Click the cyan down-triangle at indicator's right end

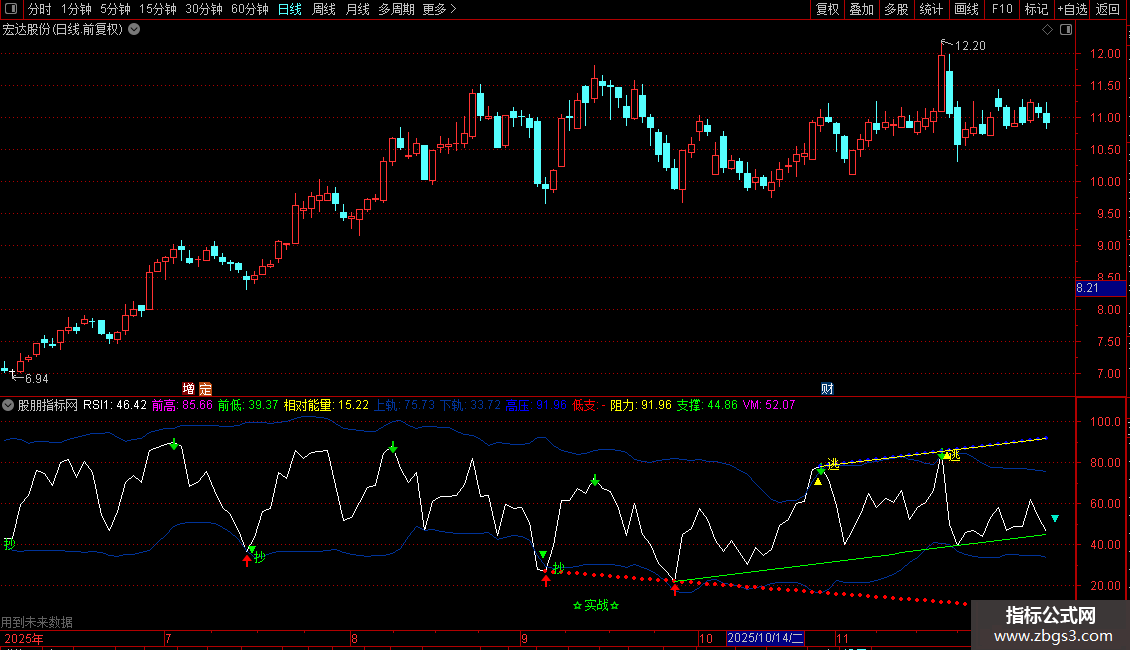(x=1055, y=518)
